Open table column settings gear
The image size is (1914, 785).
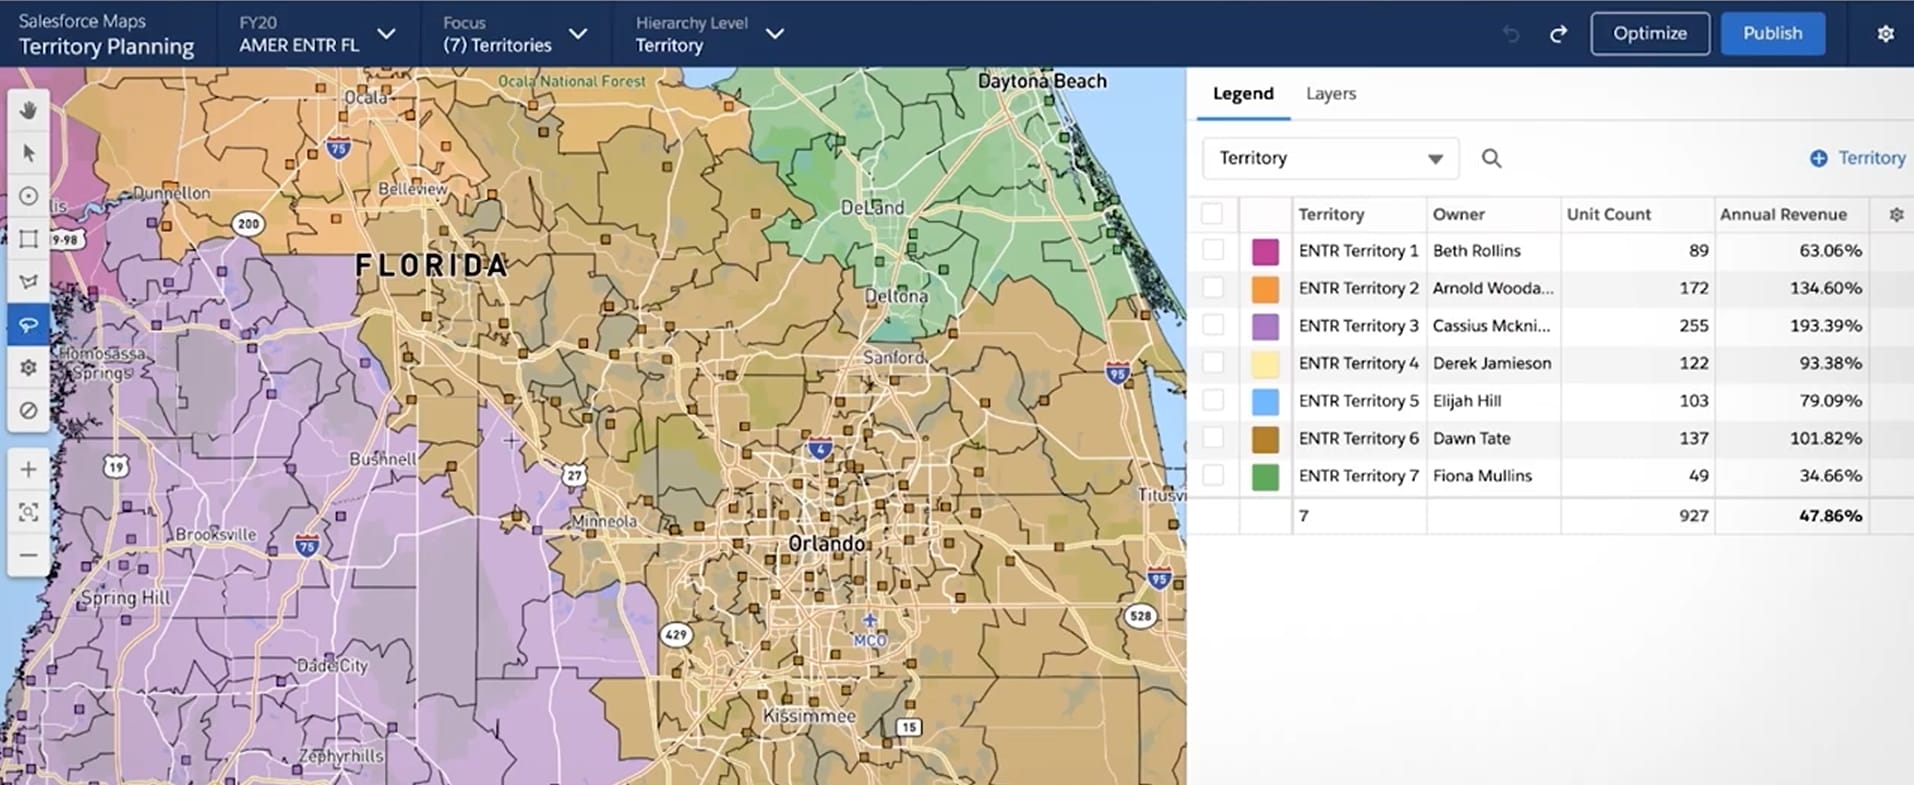tap(1896, 214)
